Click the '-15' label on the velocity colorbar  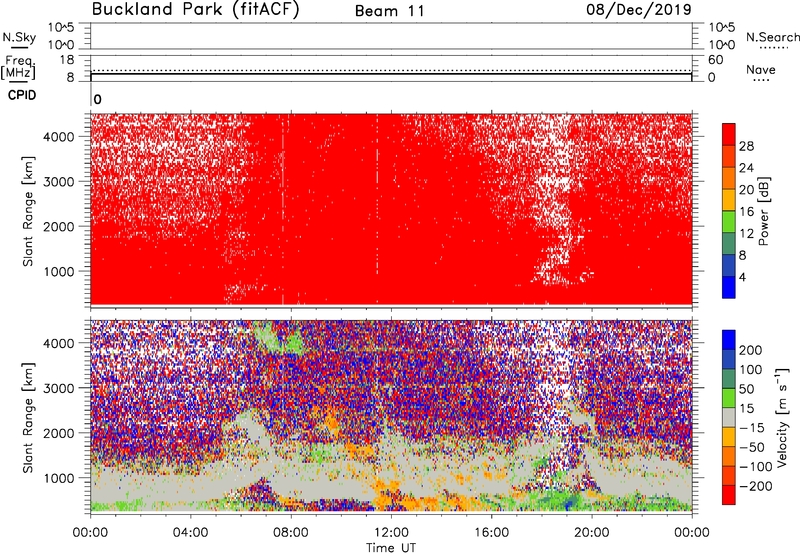pyautogui.click(x=752, y=428)
